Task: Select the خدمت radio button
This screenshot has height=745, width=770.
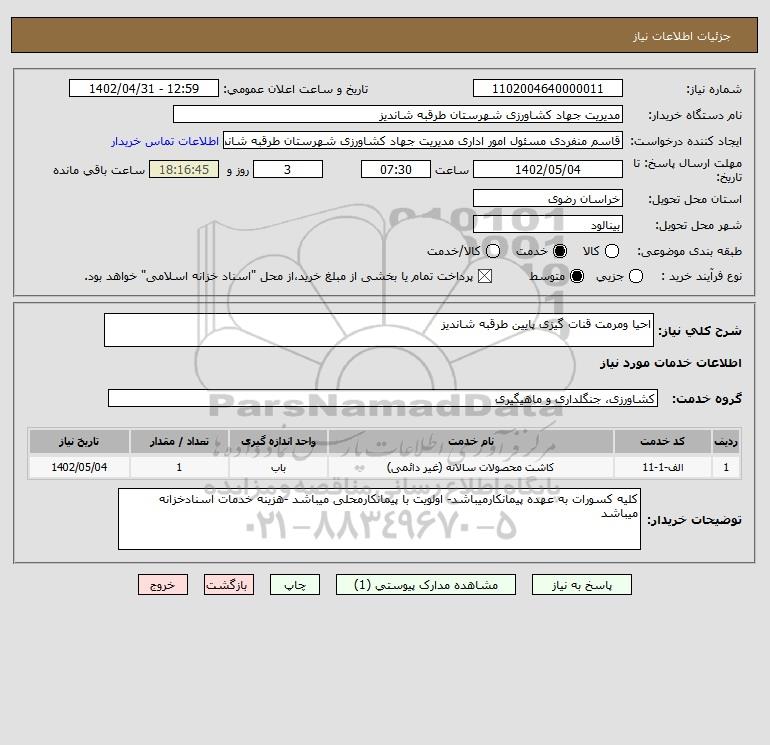Action: (559, 251)
